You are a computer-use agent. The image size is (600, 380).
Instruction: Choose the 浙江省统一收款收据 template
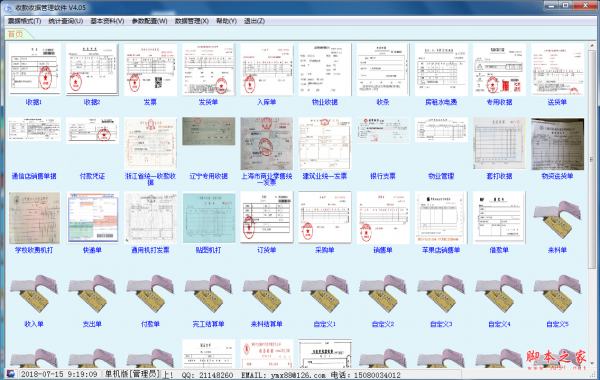(150, 144)
